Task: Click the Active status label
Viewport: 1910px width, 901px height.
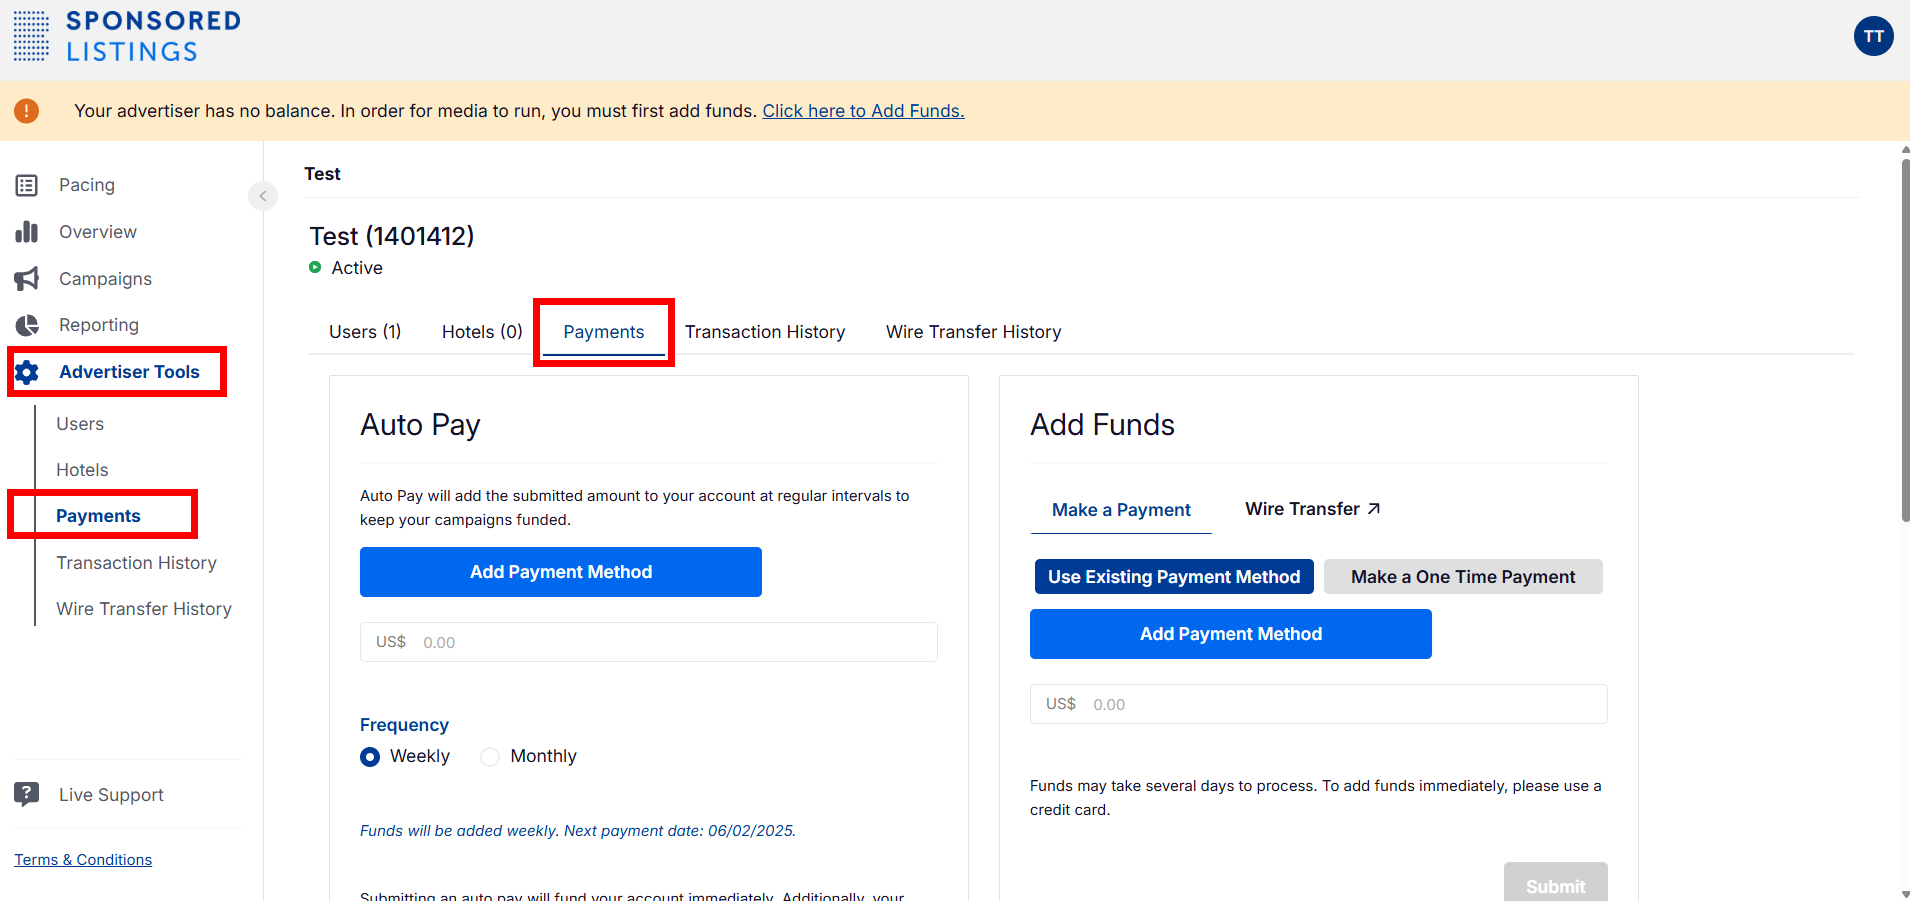Action: coord(357,268)
